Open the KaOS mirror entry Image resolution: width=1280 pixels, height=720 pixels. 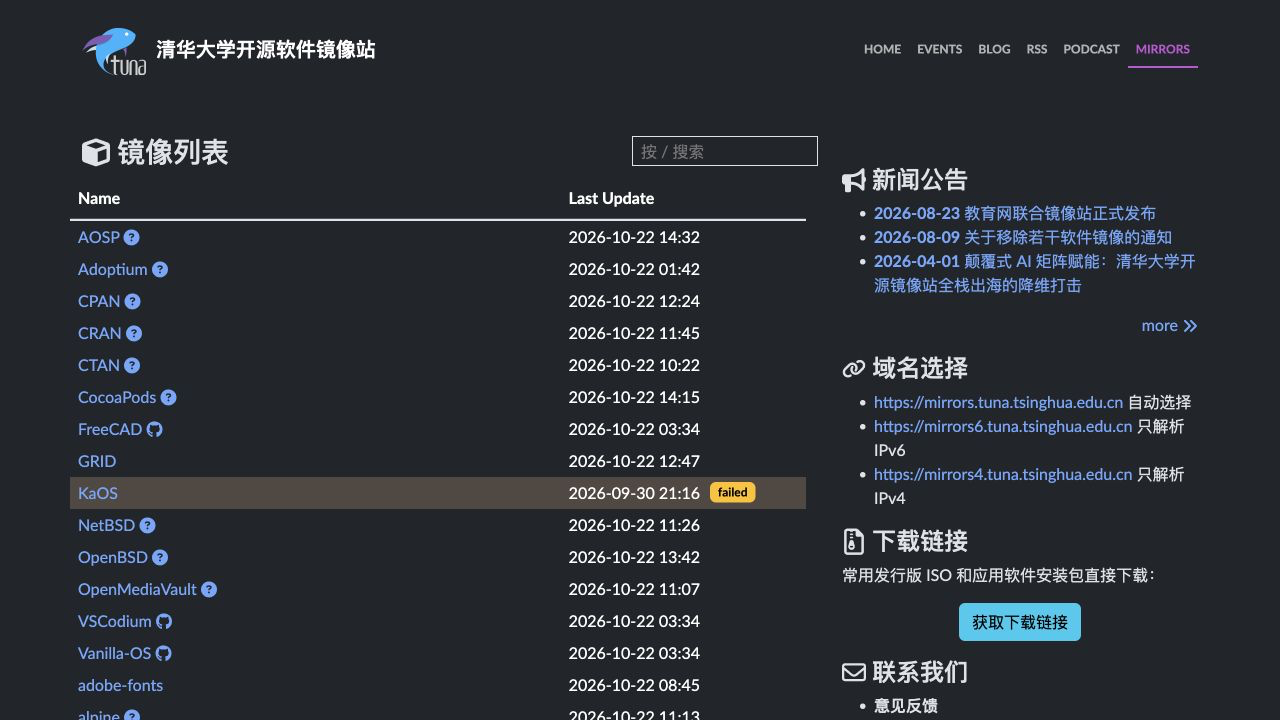click(x=98, y=493)
